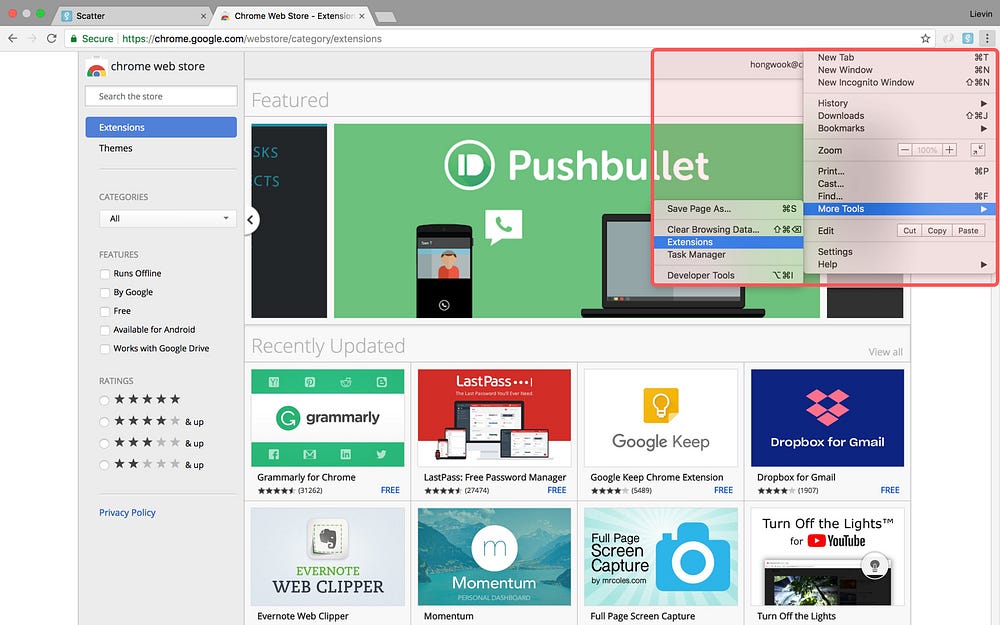1000x625 pixels.
Task: Click the Scatter extension icon in toolbar
Action: [967, 38]
